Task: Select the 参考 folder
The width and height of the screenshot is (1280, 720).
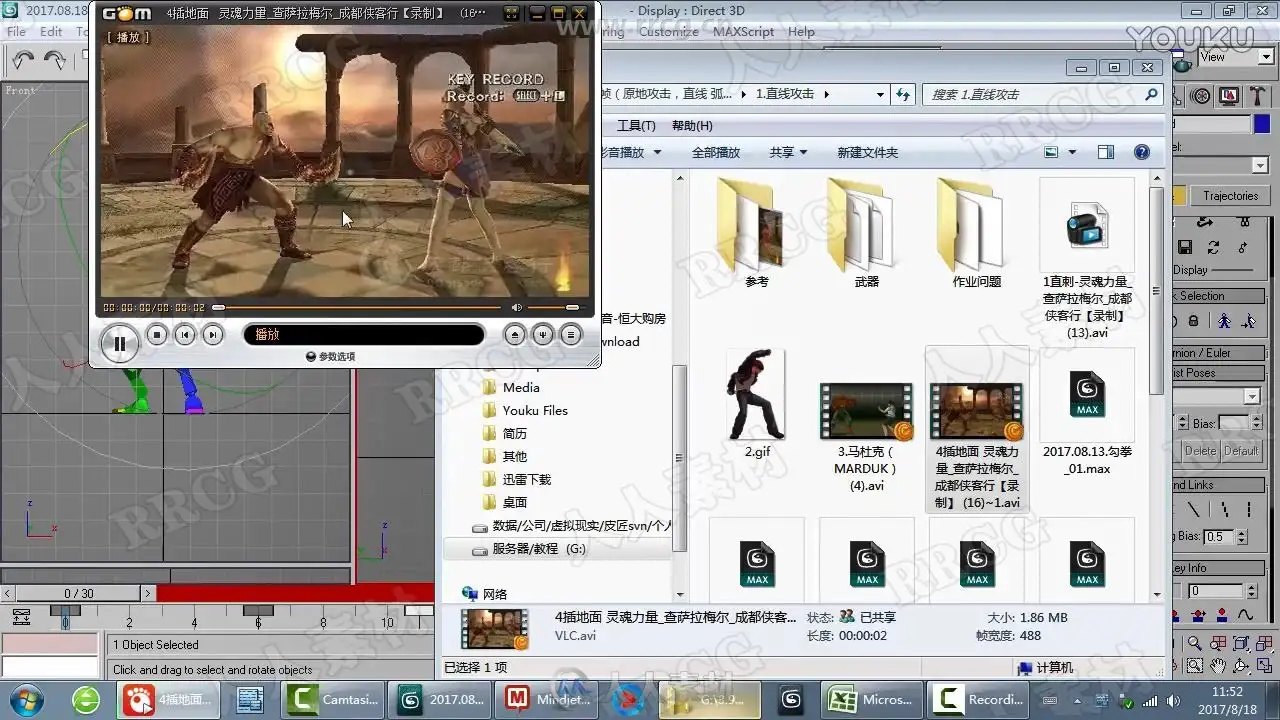Action: tap(757, 235)
